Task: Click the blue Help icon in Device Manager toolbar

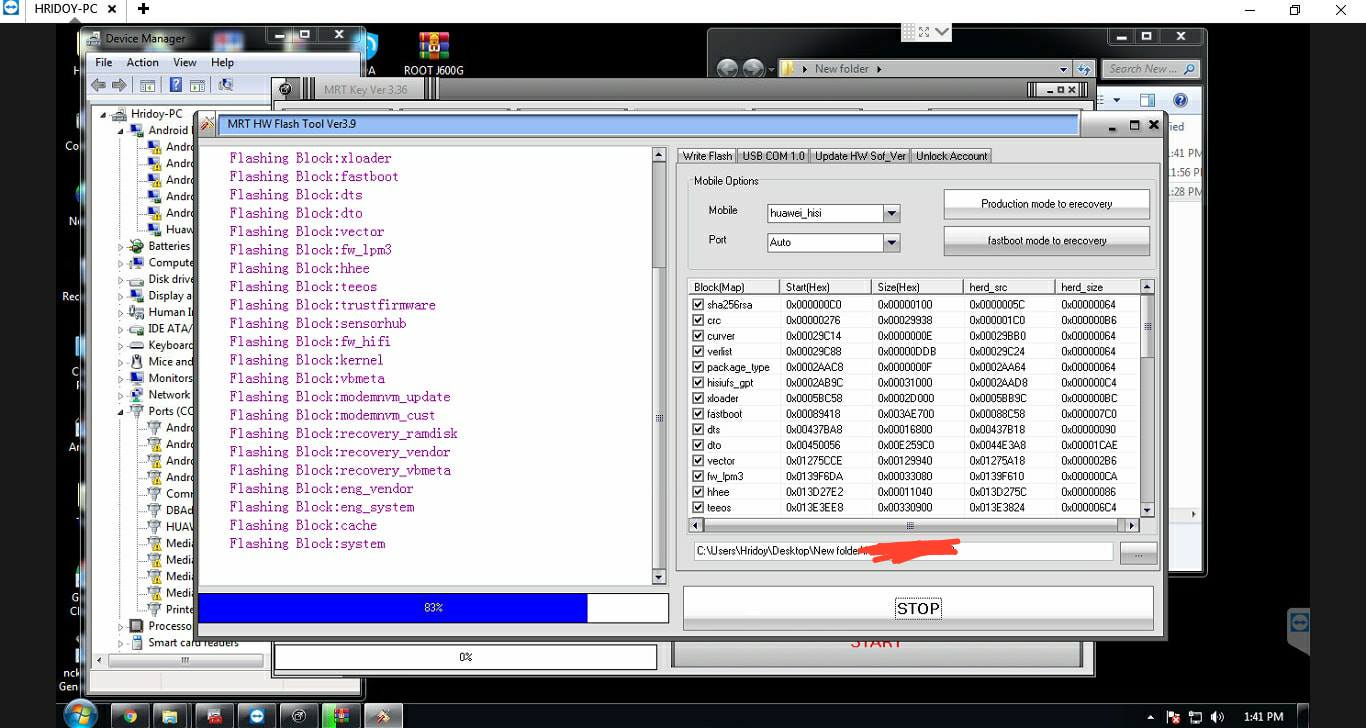Action: 176,86
